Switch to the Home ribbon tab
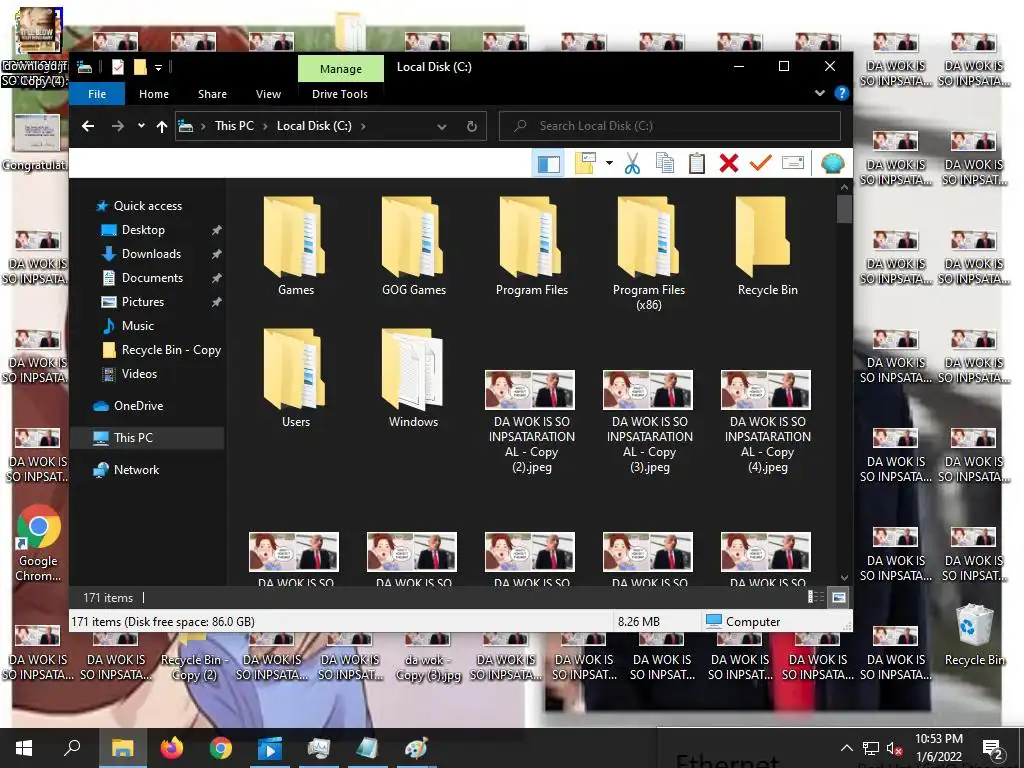The height and width of the screenshot is (768, 1024). point(153,94)
